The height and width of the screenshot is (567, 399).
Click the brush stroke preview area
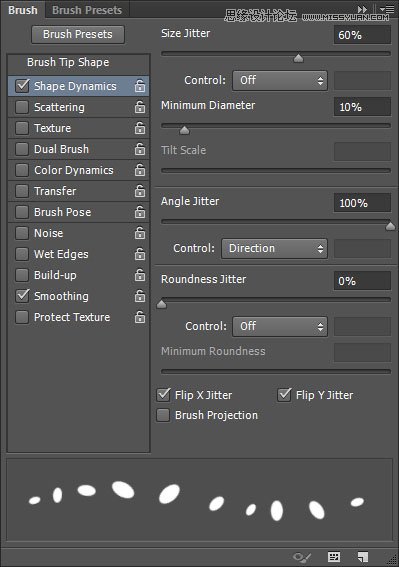pos(199,500)
